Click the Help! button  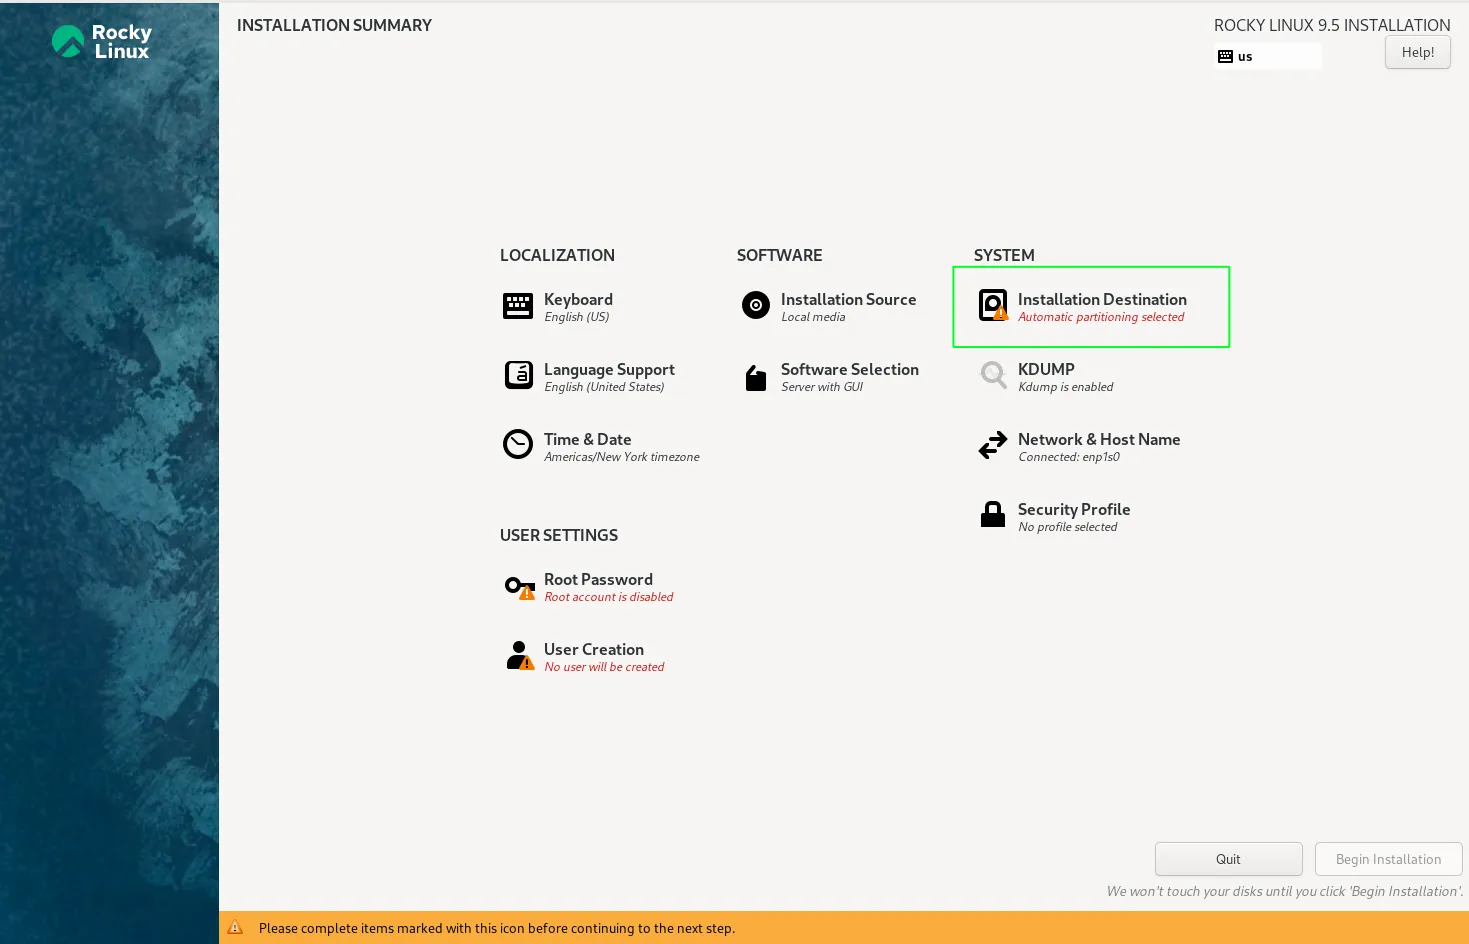1417,52
